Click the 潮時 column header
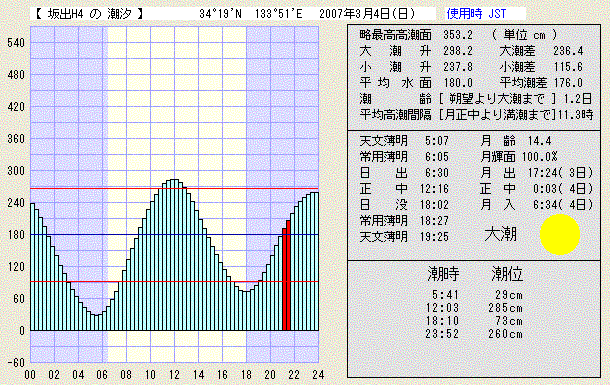 (443, 274)
